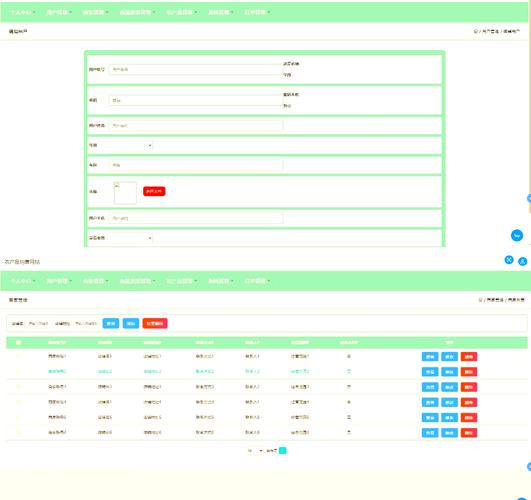Tick the checkbox of table row 5
This screenshot has width=531, height=500.
tap(19, 417)
